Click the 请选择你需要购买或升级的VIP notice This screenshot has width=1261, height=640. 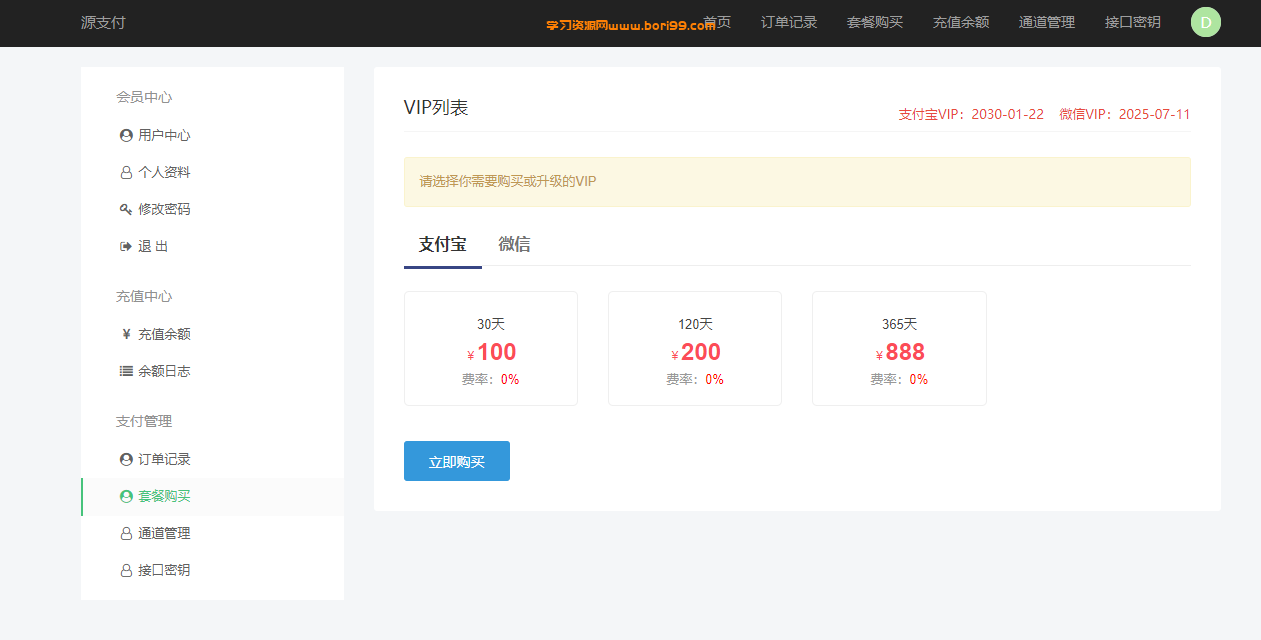(x=797, y=182)
